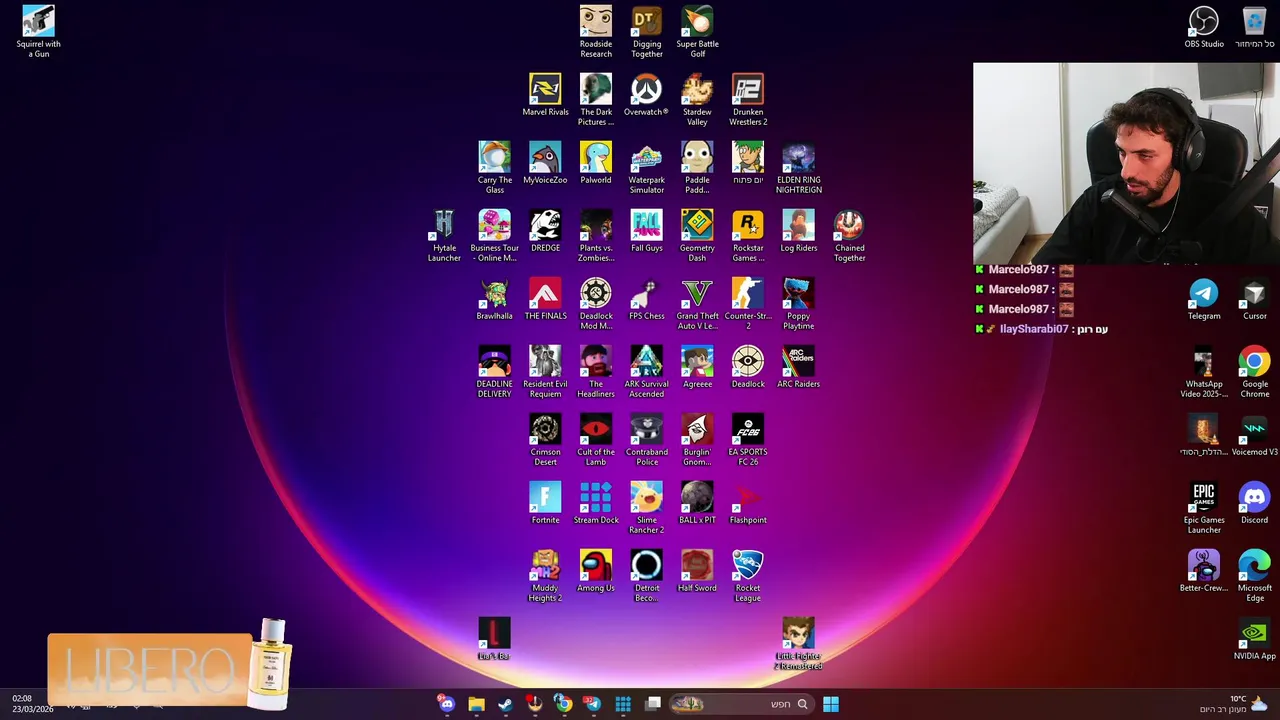Launch EA SPORTS FC 26 shortcut
The image size is (1280, 720).
coord(748,439)
